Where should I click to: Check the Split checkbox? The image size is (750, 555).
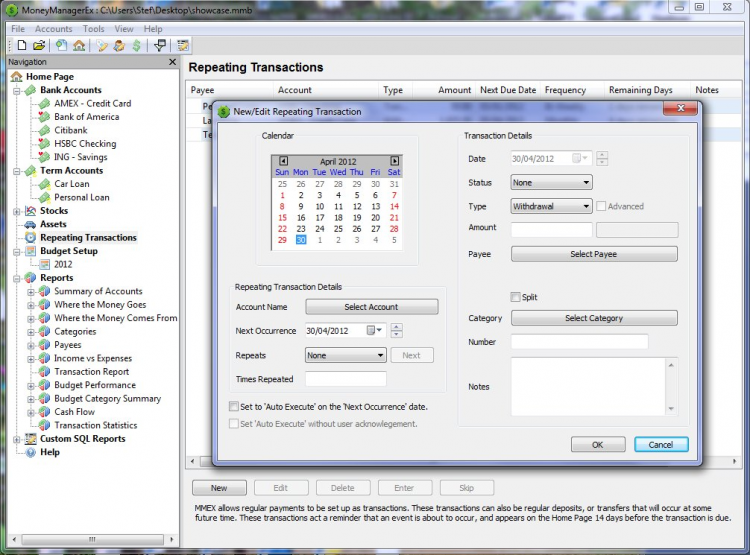tap(516, 297)
